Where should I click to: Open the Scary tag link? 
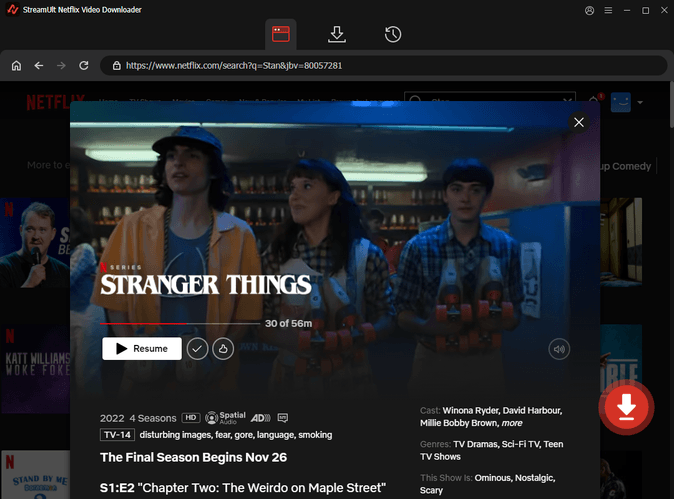pyautogui.click(x=431, y=490)
